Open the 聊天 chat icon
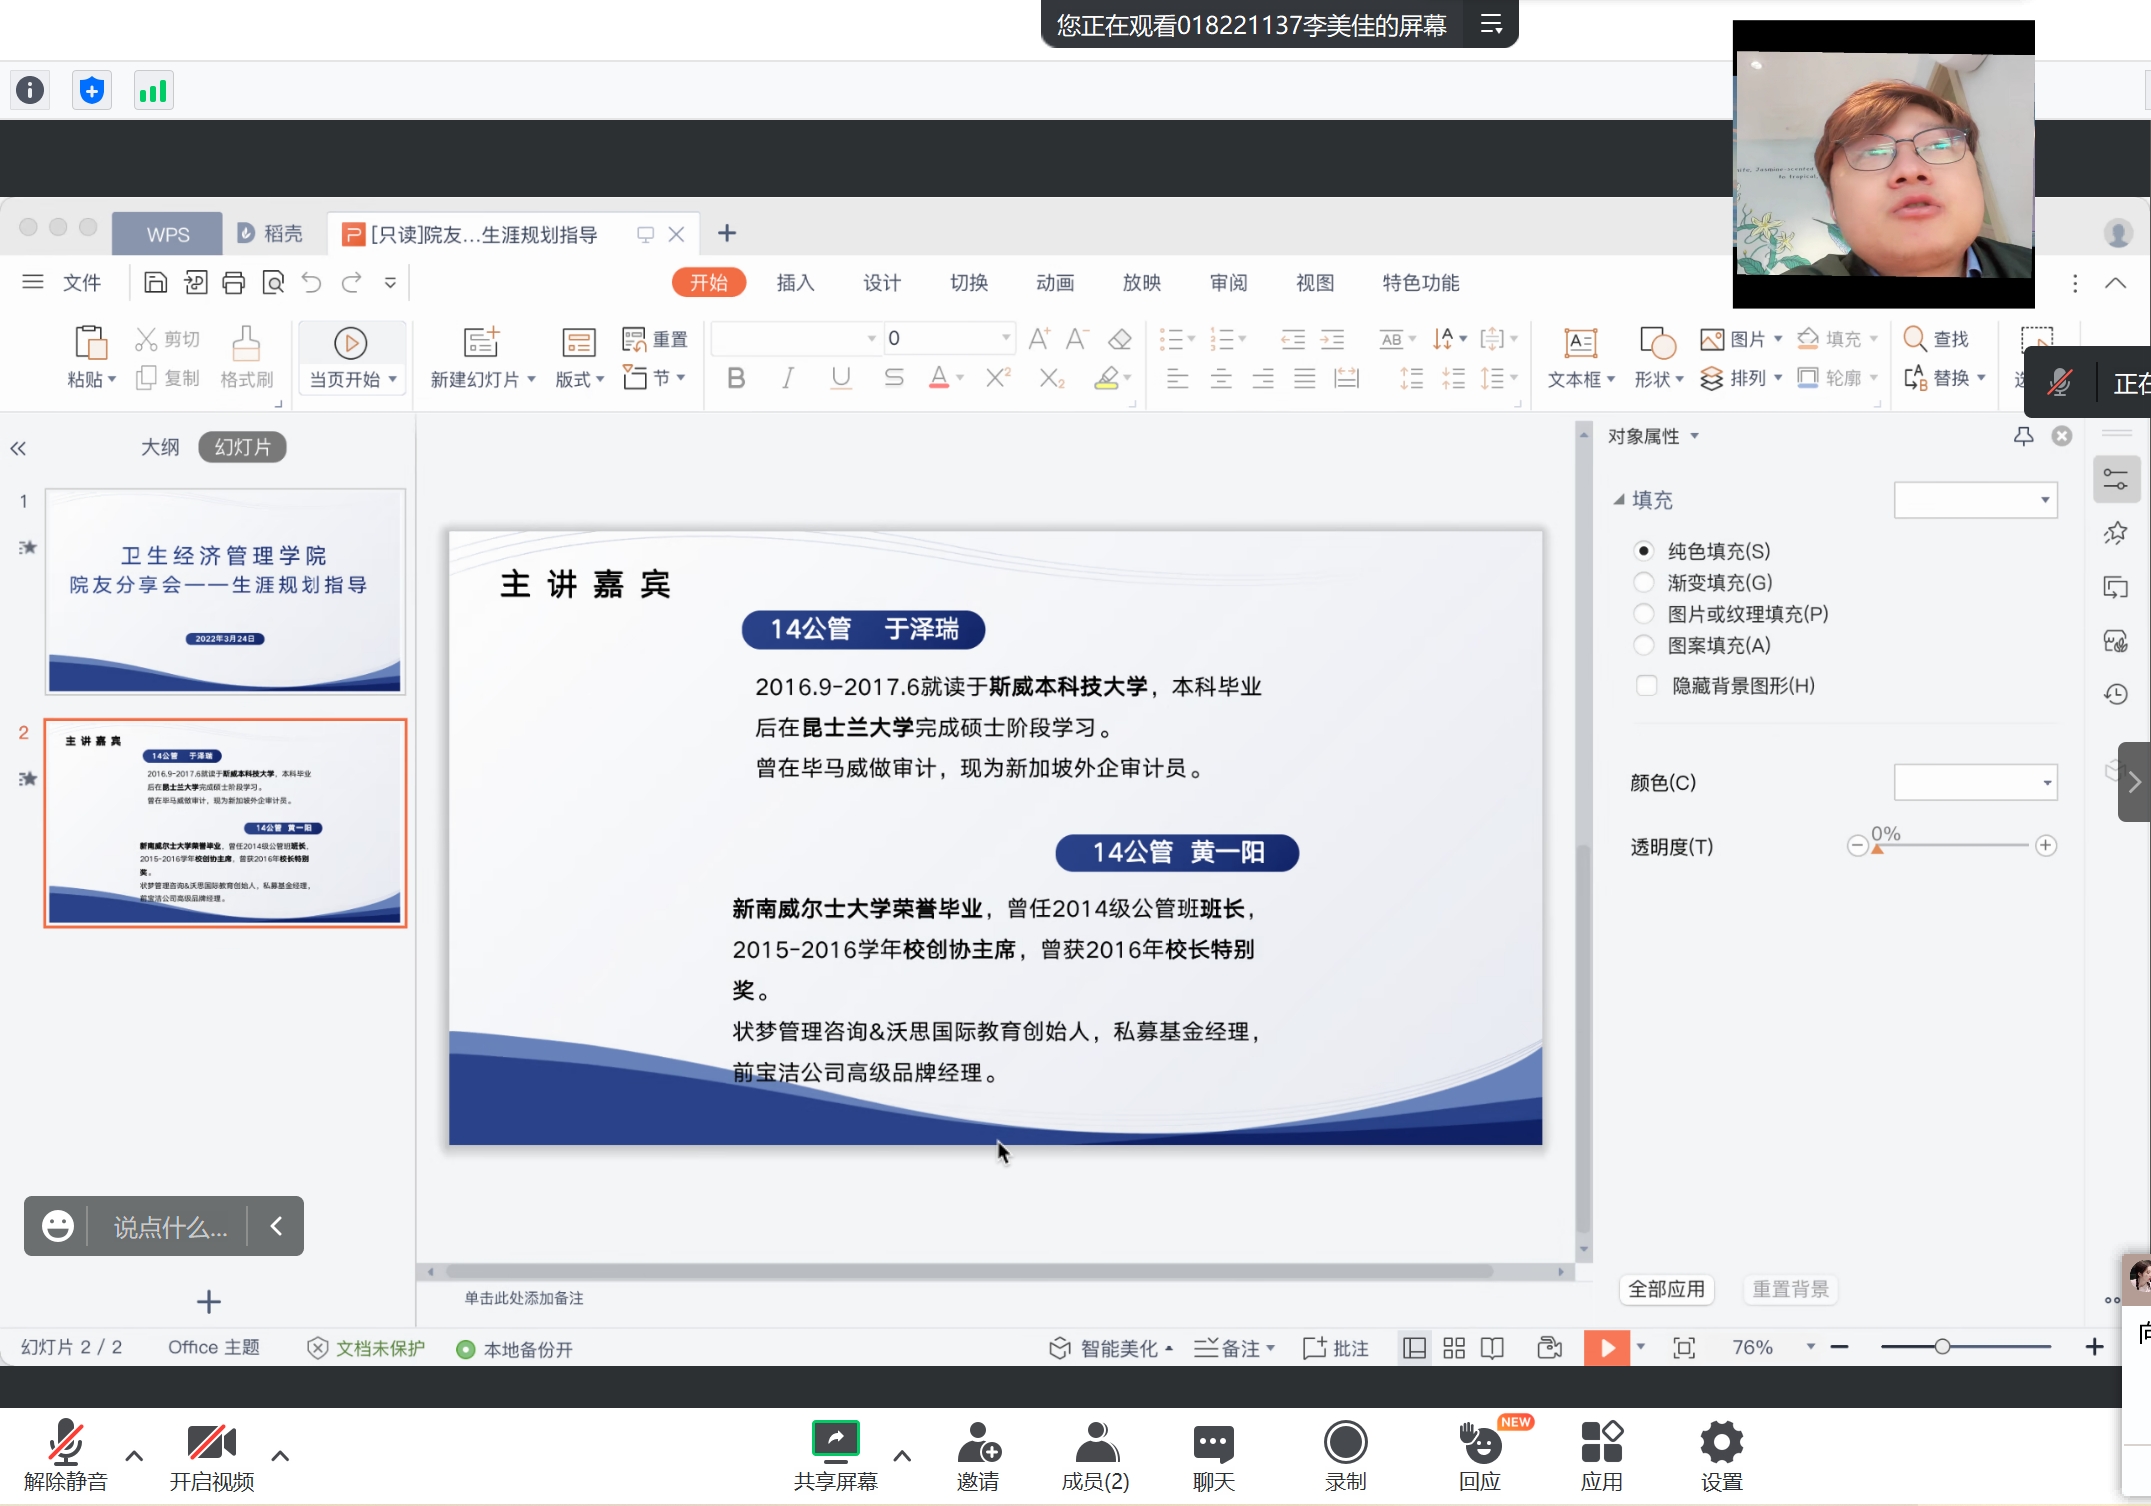 (1213, 1443)
